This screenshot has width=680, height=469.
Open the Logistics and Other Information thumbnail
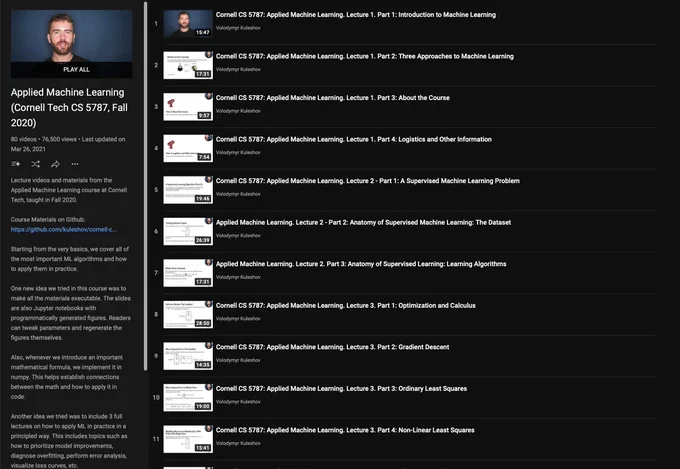(x=188, y=148)
